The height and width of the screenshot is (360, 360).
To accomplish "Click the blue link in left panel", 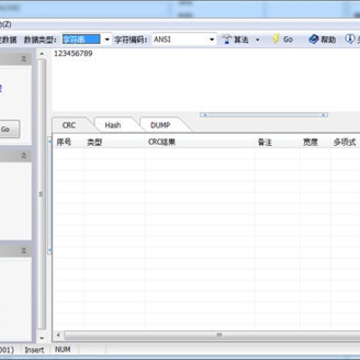I will click(1, 88).
